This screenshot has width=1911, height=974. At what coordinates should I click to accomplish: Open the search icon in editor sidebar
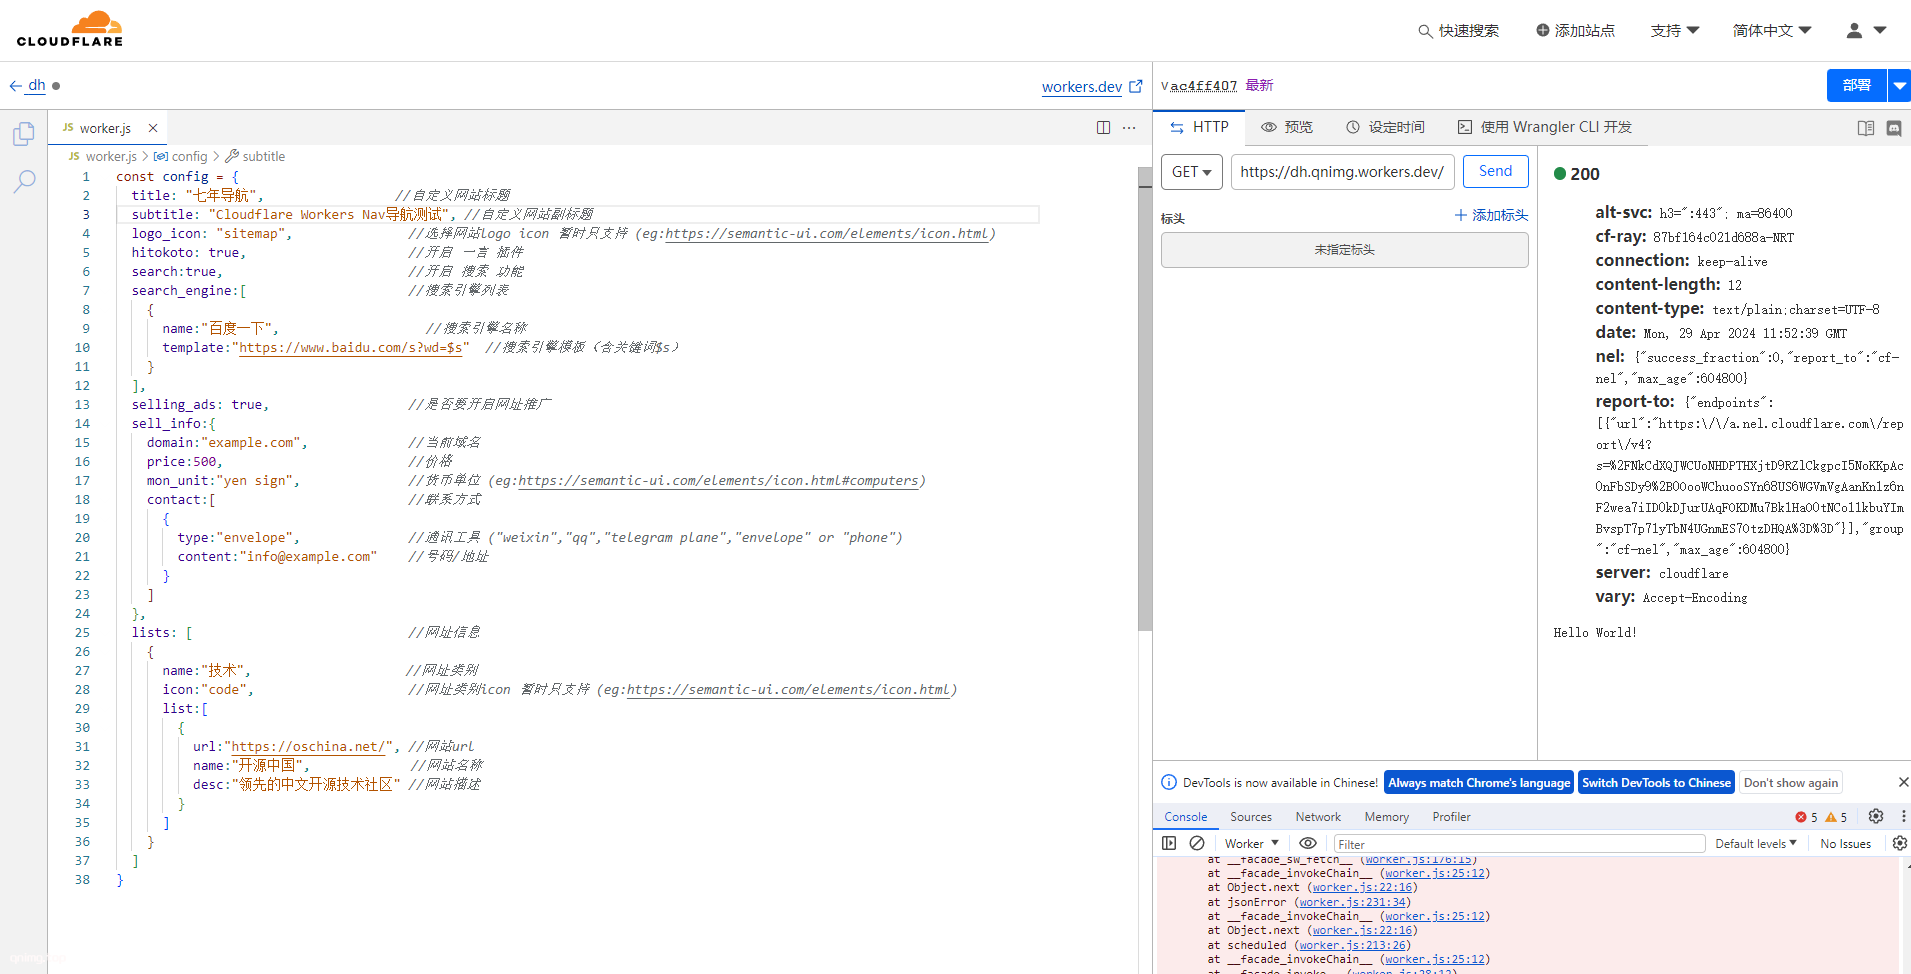[x=24, y=181]
